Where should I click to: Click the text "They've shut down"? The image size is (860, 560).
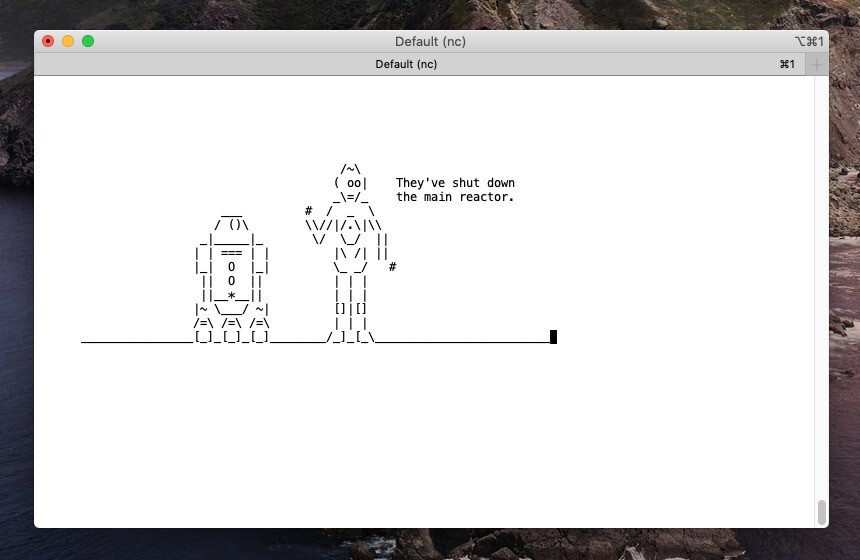click(455, 183)
